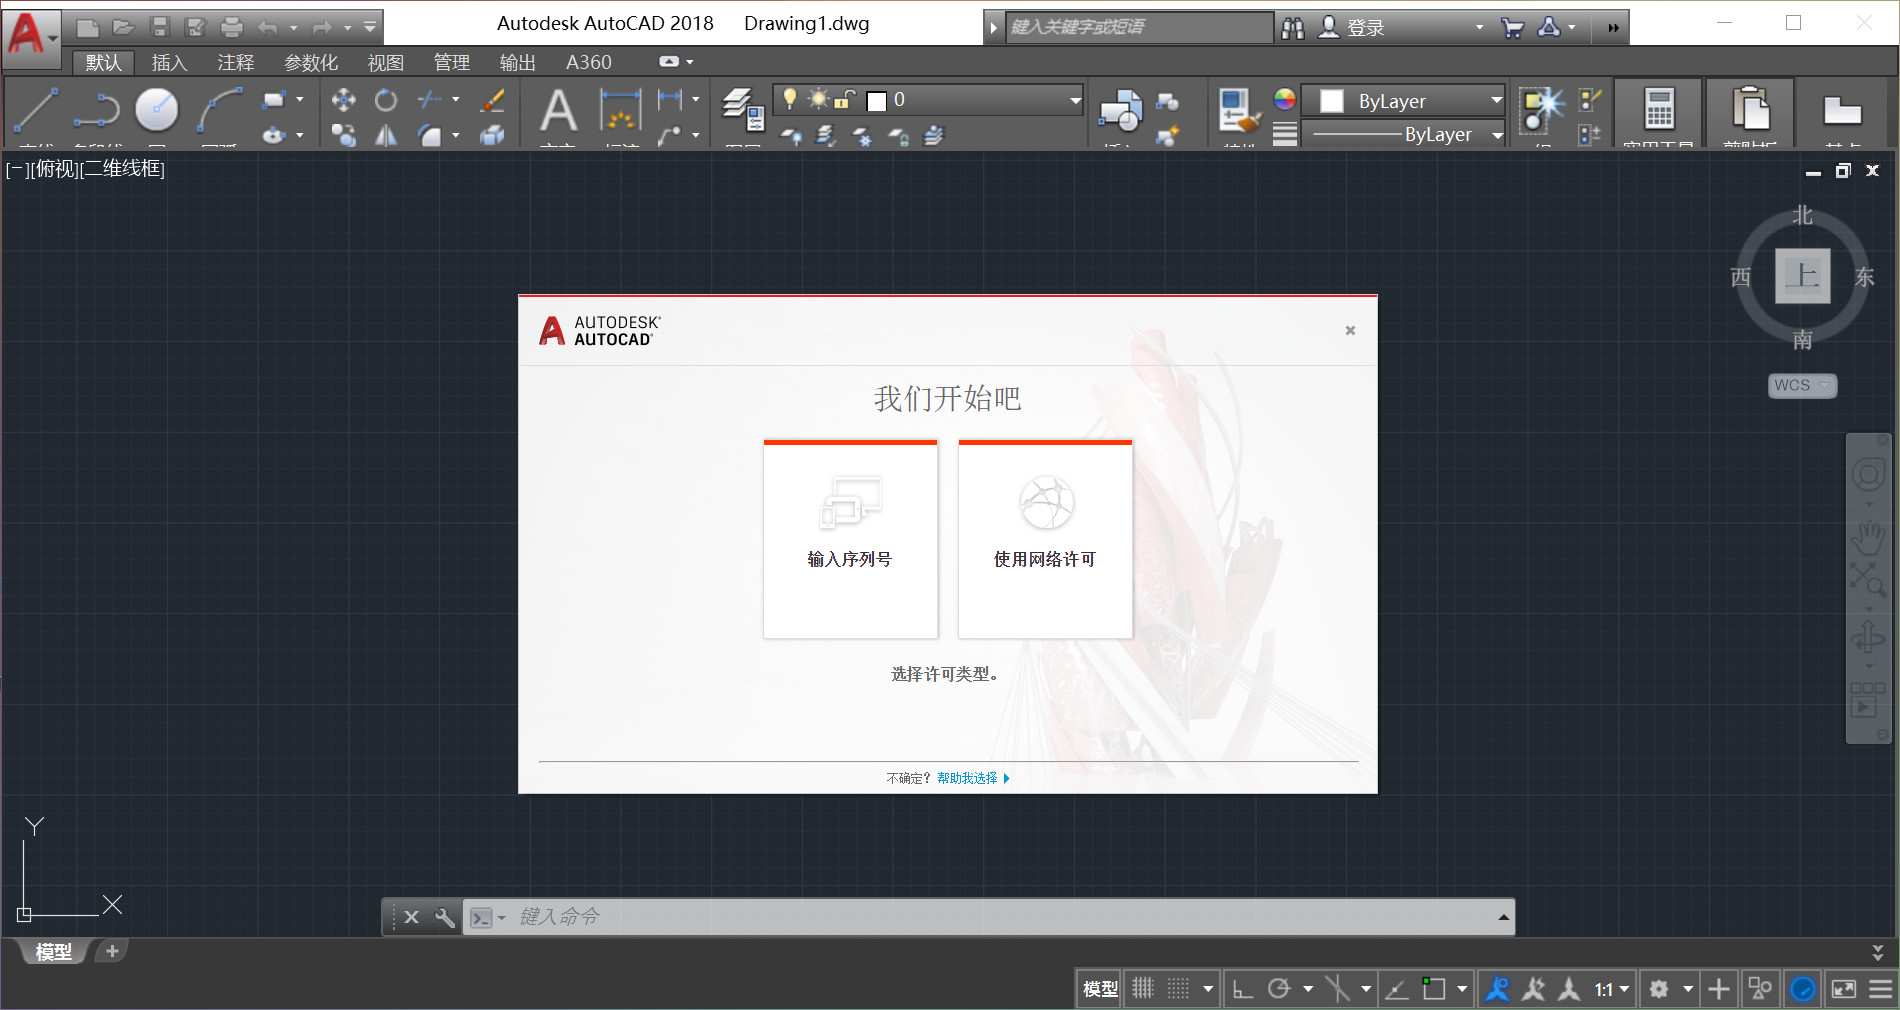Open the 默认 ribbon tab
Viewport: 1900px width, 1010px height.
(103, 62)
